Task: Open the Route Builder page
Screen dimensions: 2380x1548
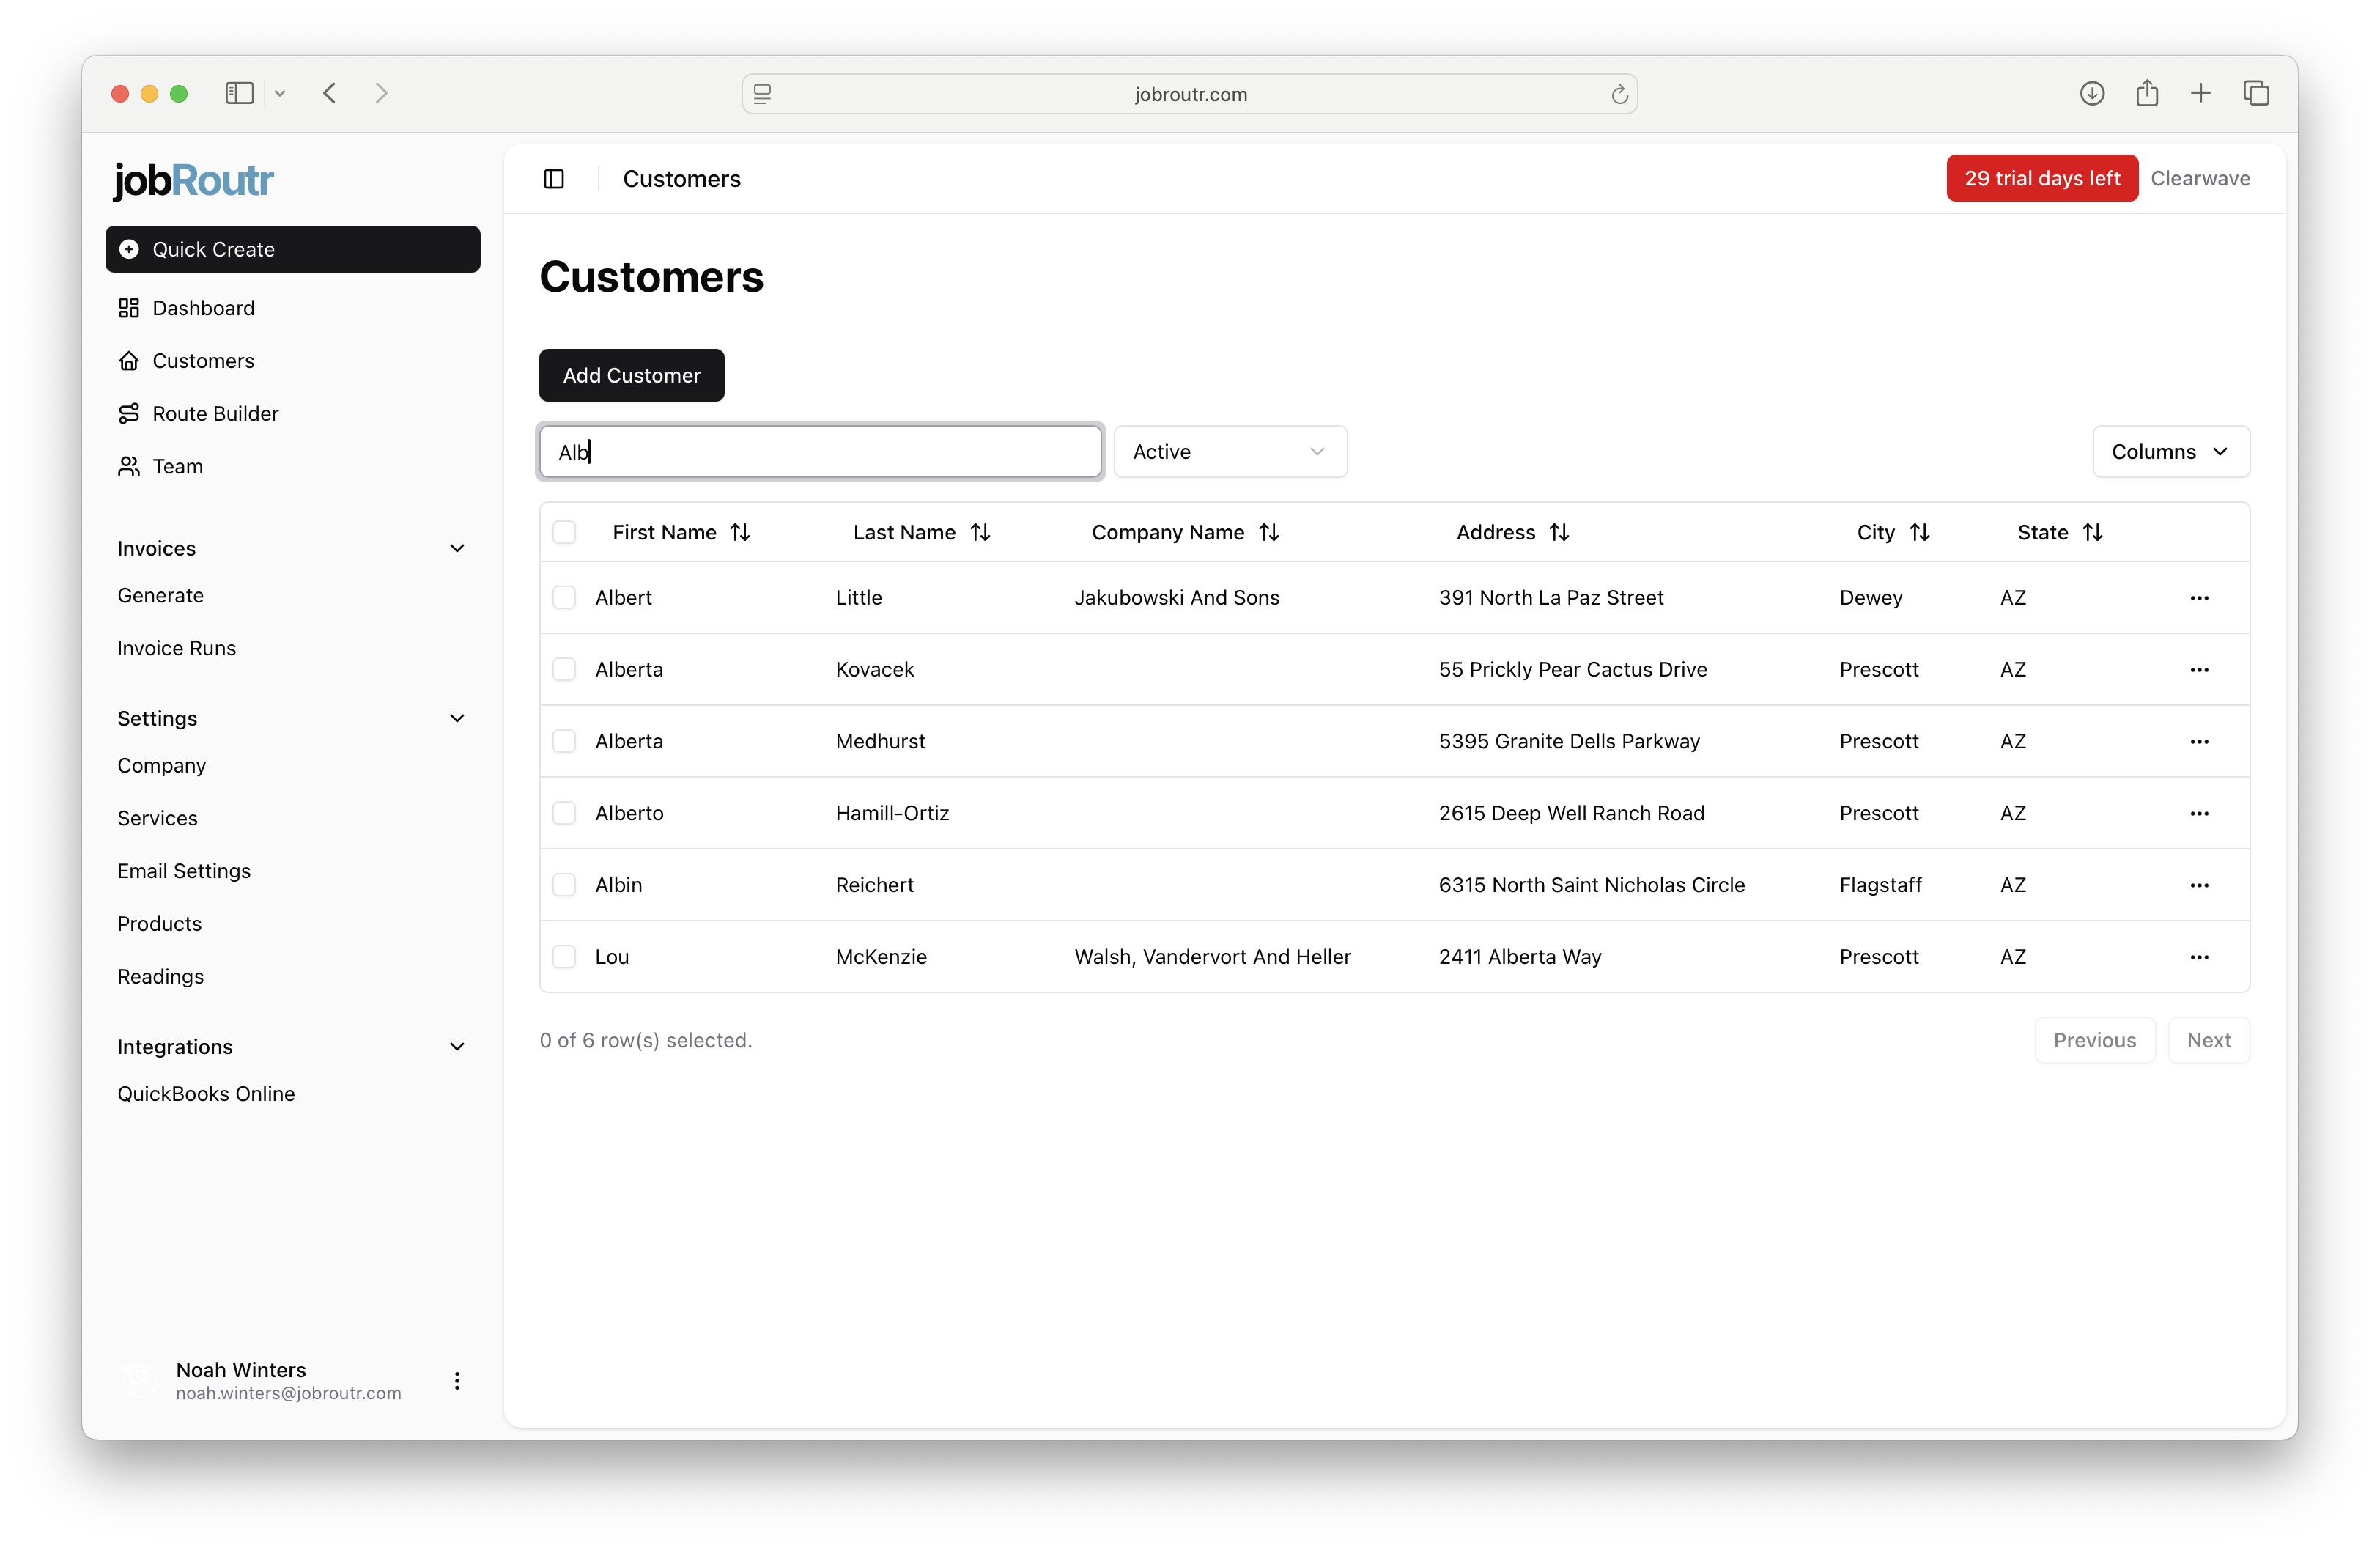Action: pos(215,413)
